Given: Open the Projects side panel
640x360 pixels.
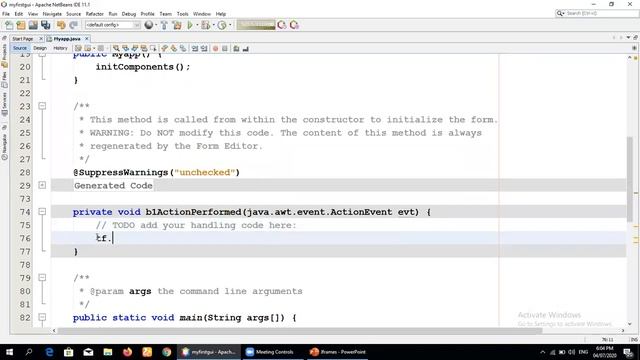Looking at the screenshot, I should tap(4, 55).
